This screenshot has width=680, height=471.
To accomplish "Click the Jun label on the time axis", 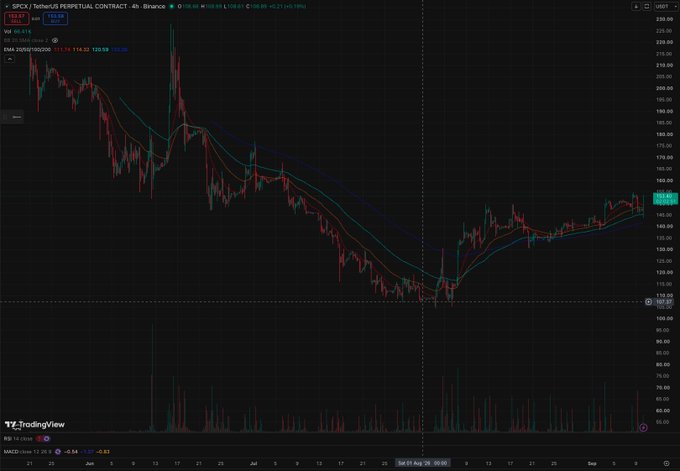I will (89, 464).
